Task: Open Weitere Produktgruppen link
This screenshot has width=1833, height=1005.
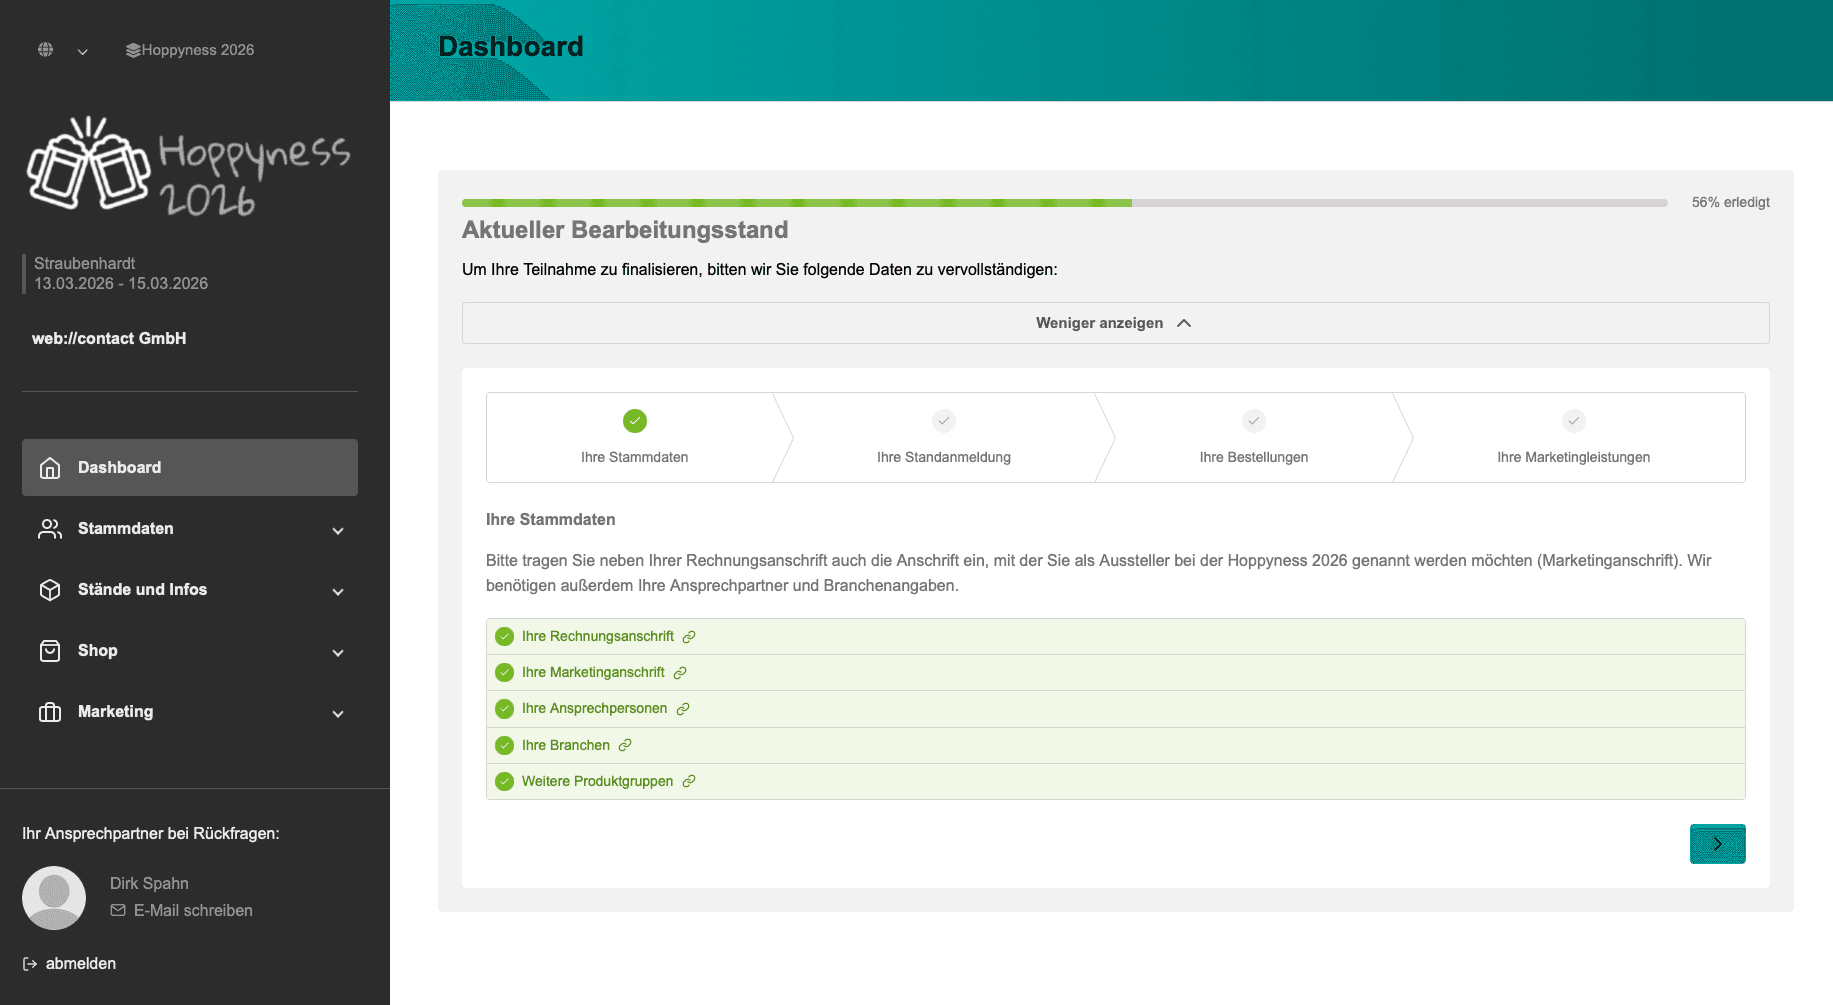Action: [597, 781]
